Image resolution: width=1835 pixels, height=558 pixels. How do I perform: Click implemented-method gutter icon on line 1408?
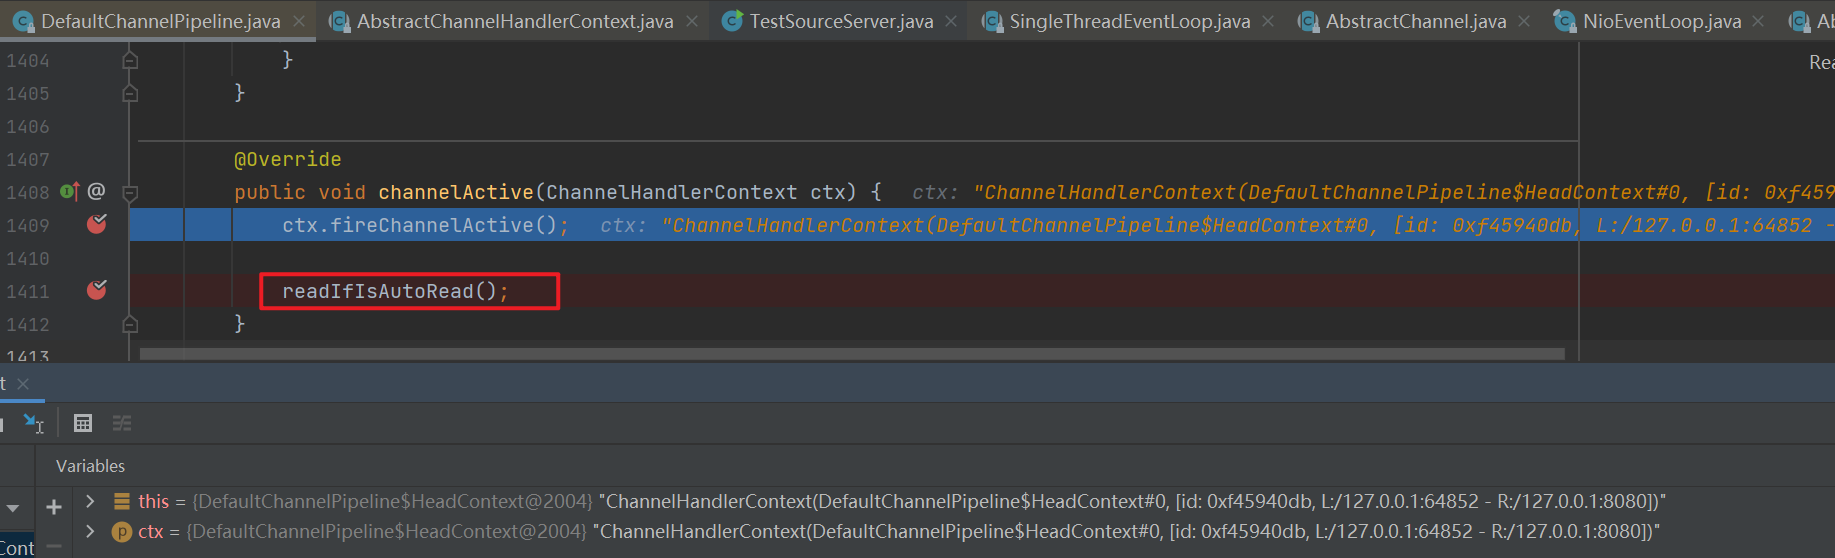pos(69,191)
